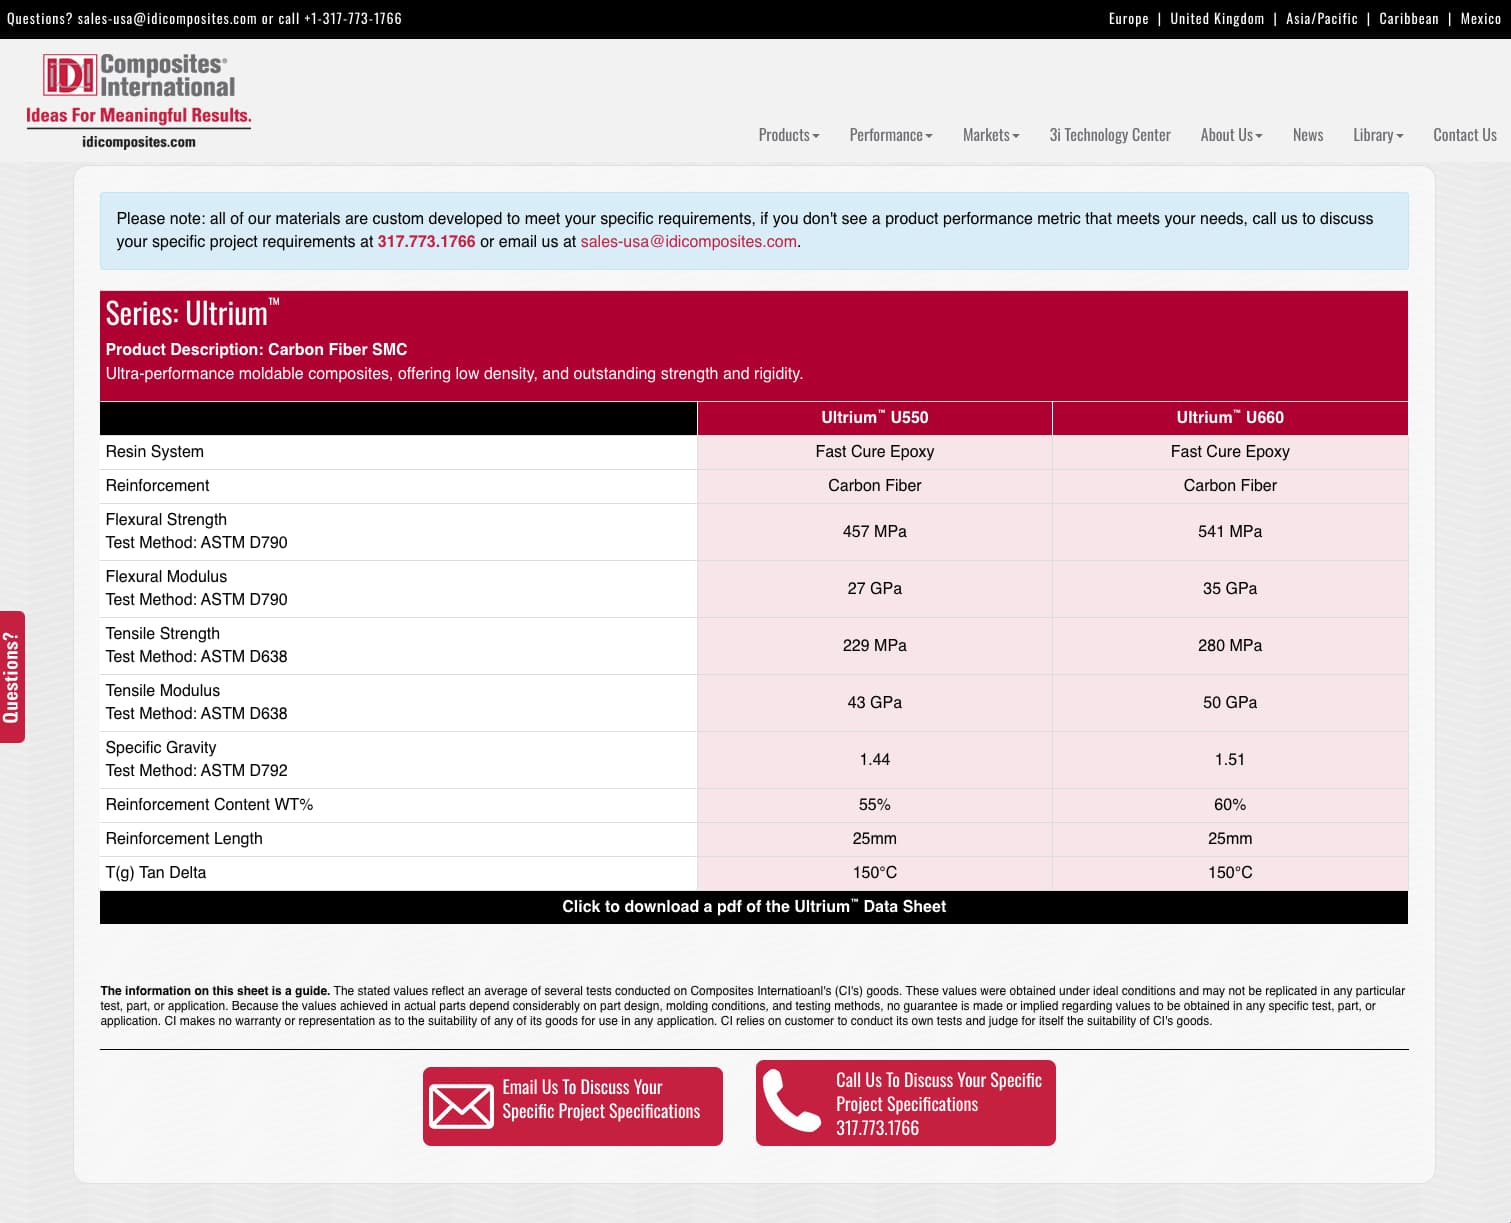This screenshot has height=1223, width=1511.
Task: Switch to United Kingdom site
Action: [1217, 19]
